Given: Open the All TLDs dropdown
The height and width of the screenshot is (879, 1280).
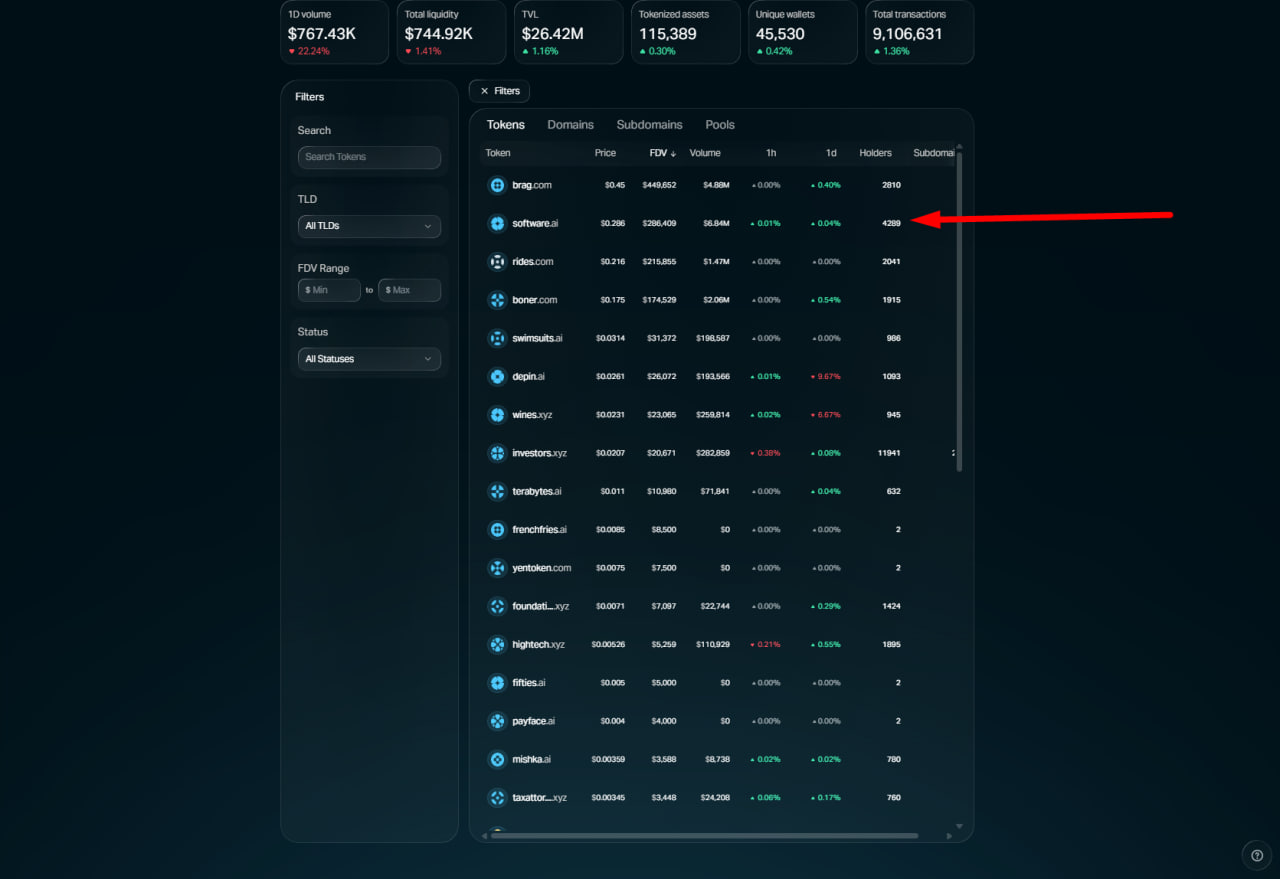Looking at the screenshot, I should coord(369,226).
